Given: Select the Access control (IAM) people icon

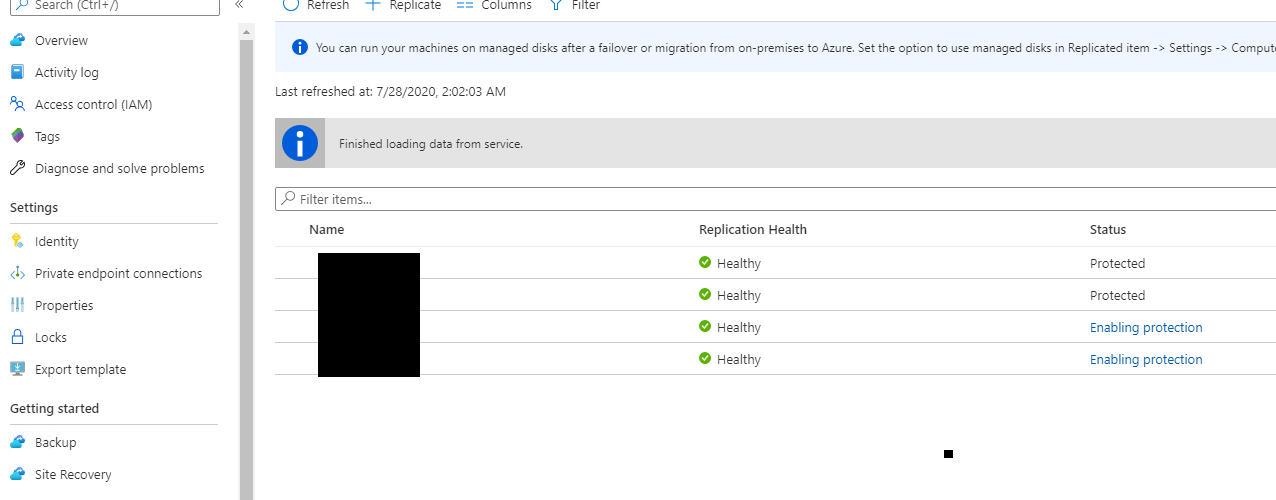Looking at the screenshot, I should coord(17,104).
